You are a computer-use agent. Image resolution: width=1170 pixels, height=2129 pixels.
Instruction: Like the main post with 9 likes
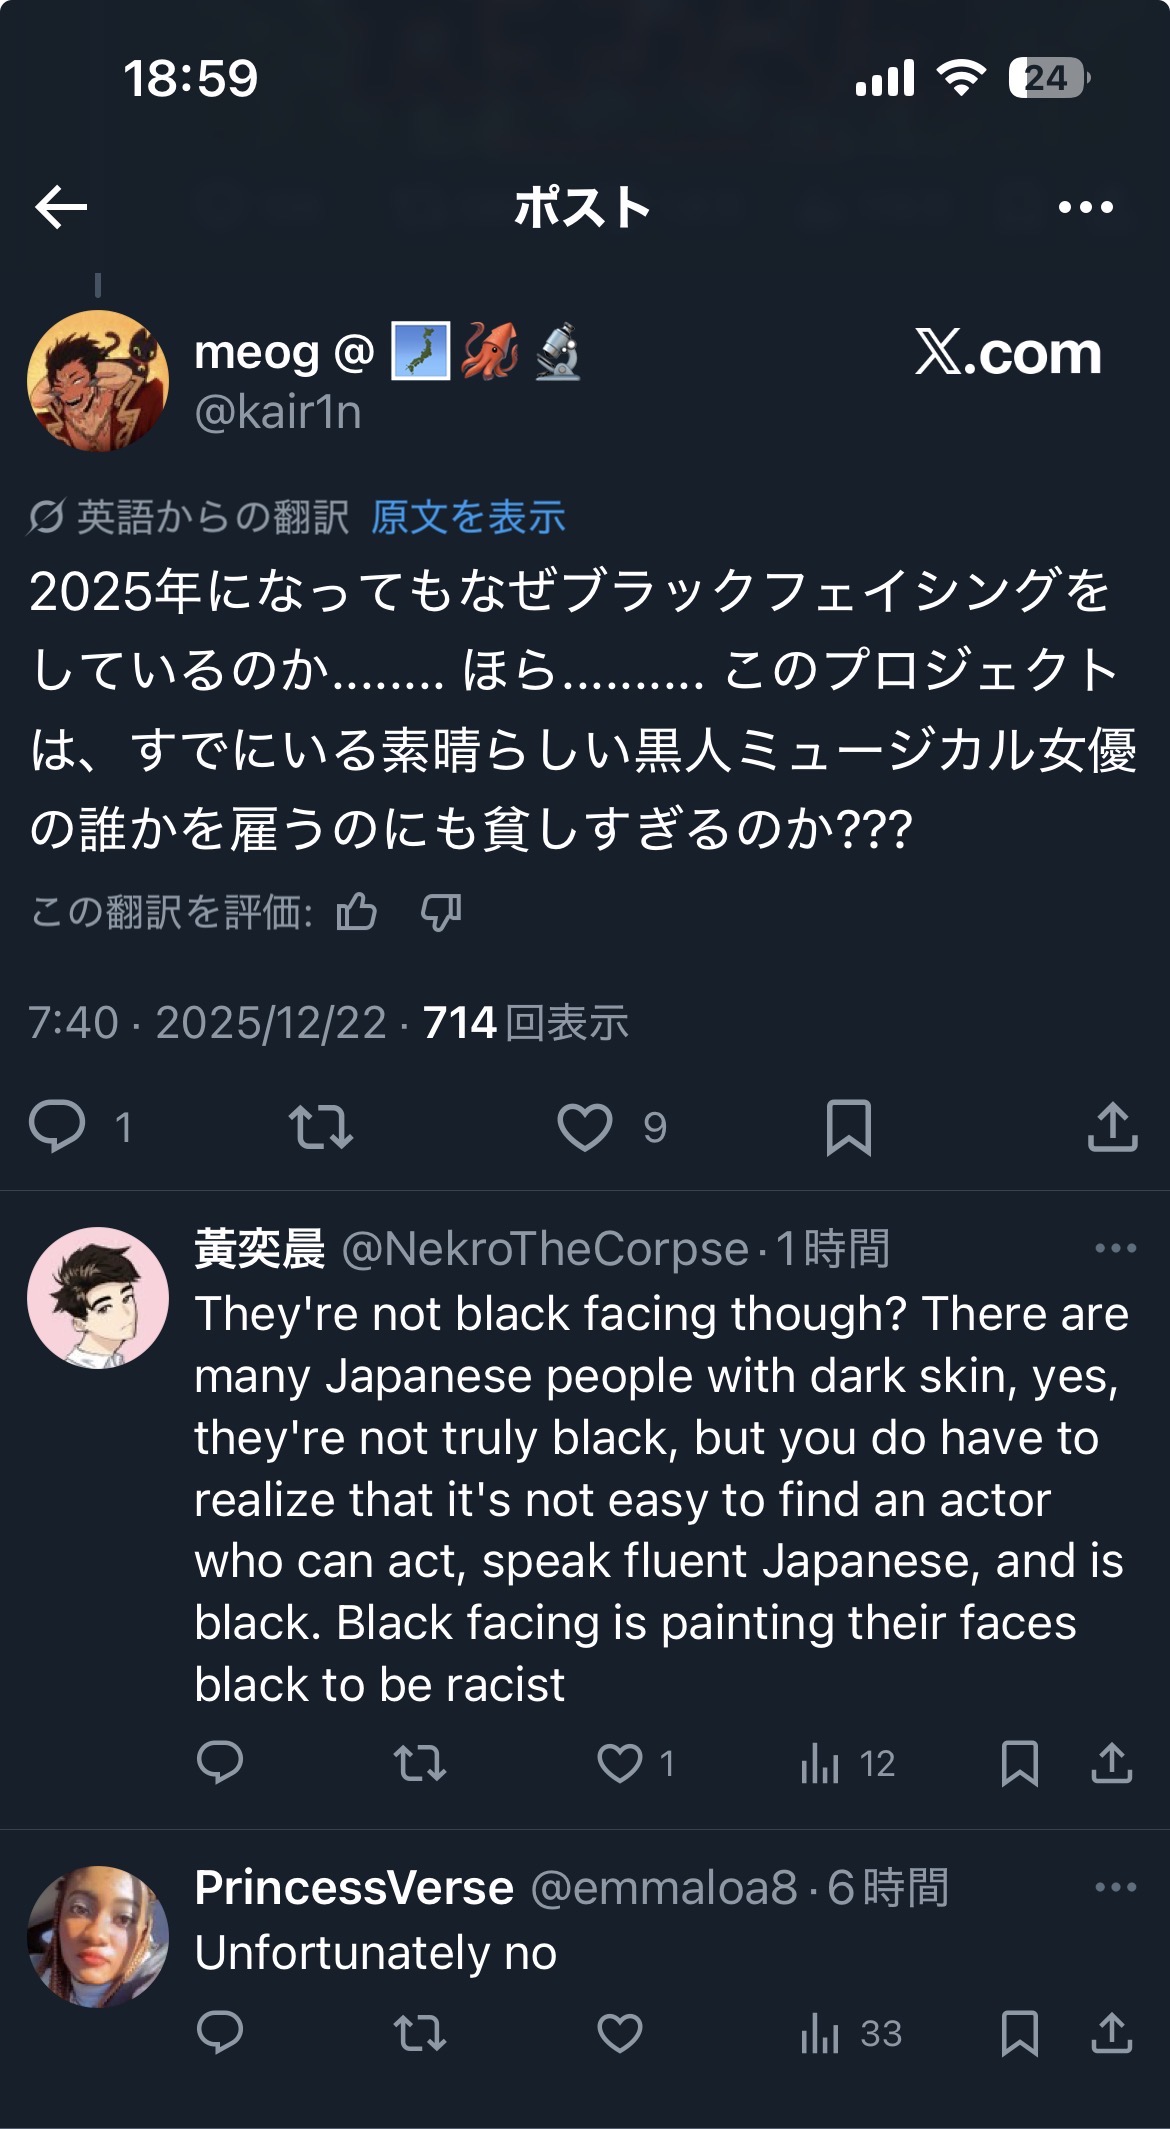tap(585, 1127)
